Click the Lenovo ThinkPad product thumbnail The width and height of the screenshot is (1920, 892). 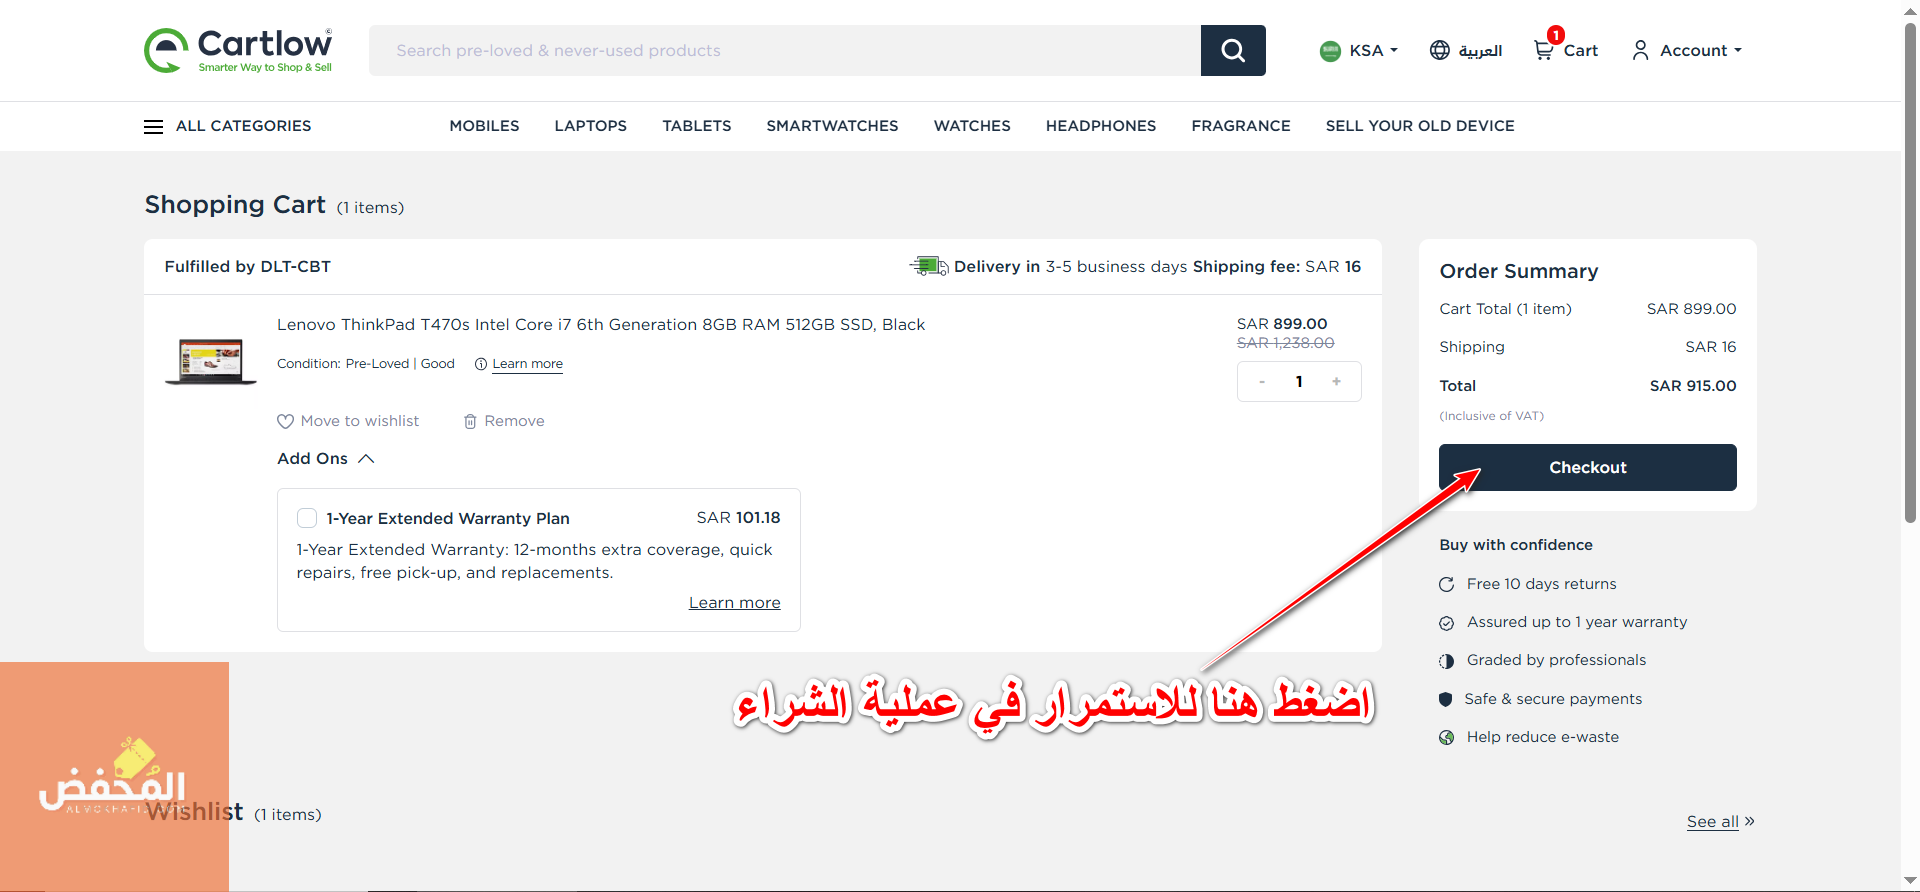(x=210, y=361)
